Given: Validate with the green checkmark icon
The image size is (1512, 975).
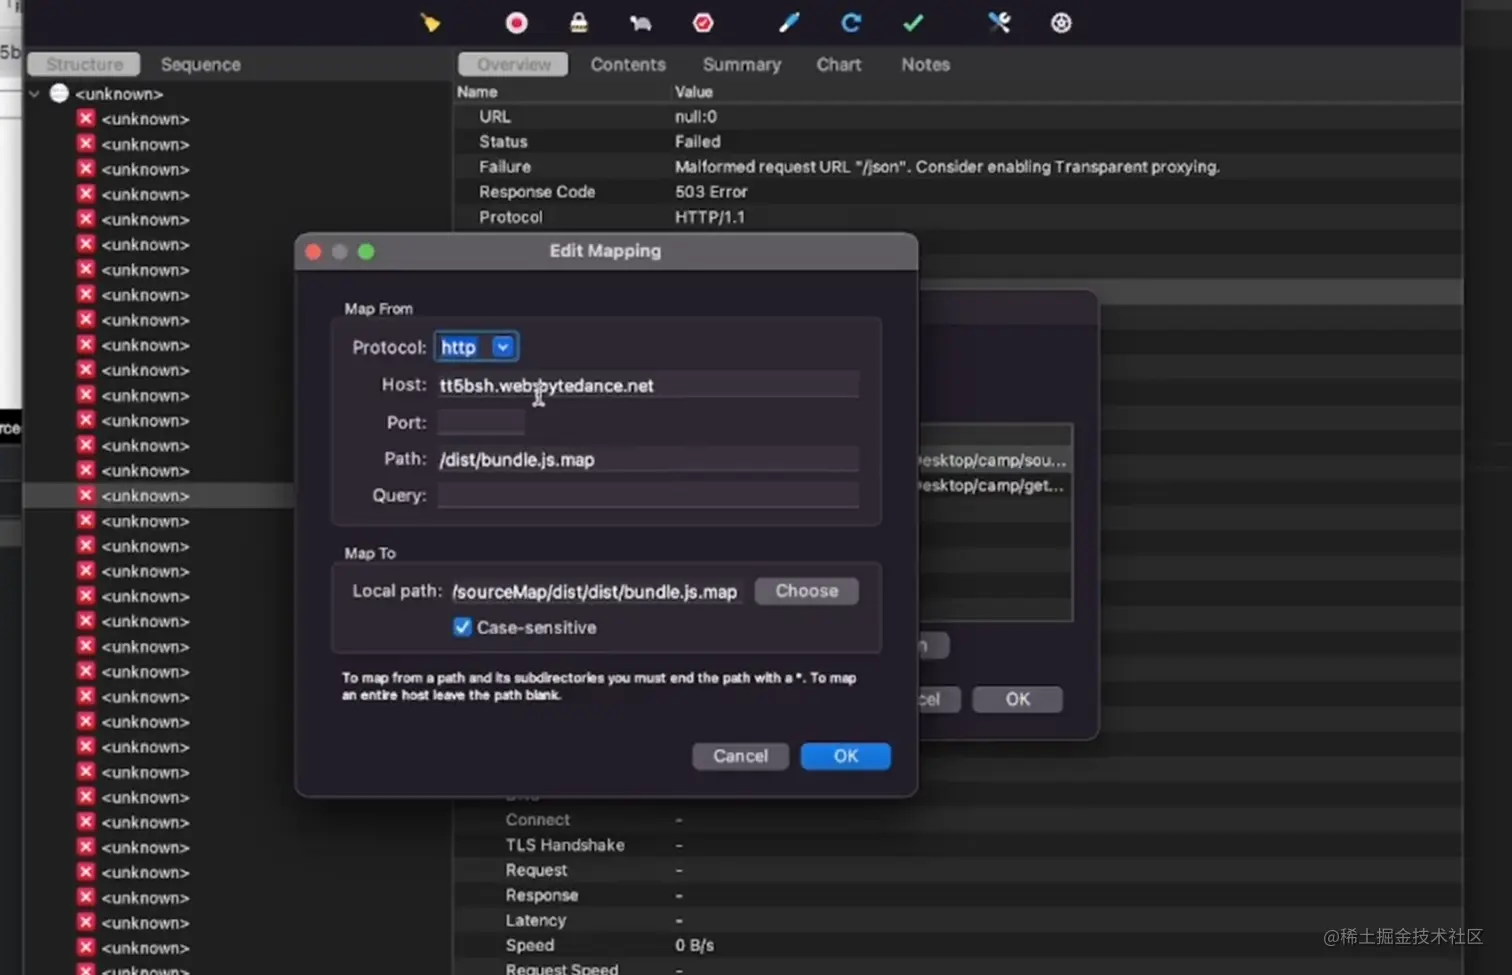Looking at the screenshot, I should pos(913,22).
